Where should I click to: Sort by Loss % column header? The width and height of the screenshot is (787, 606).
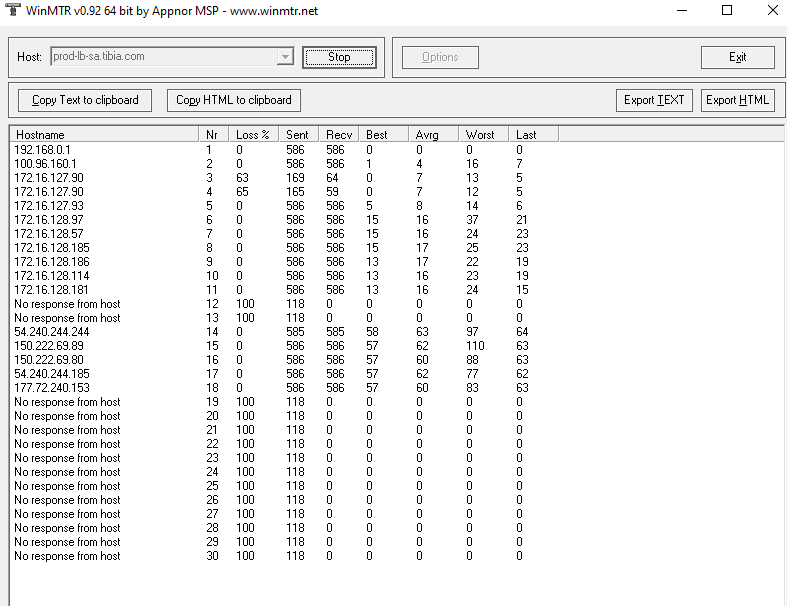point(254,135)
